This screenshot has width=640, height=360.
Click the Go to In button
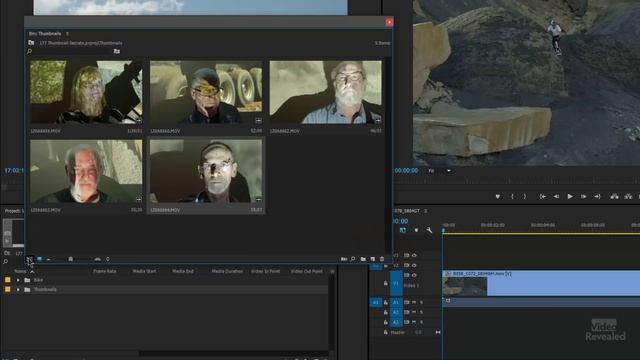pyautogui.click(x=542, y=196)
